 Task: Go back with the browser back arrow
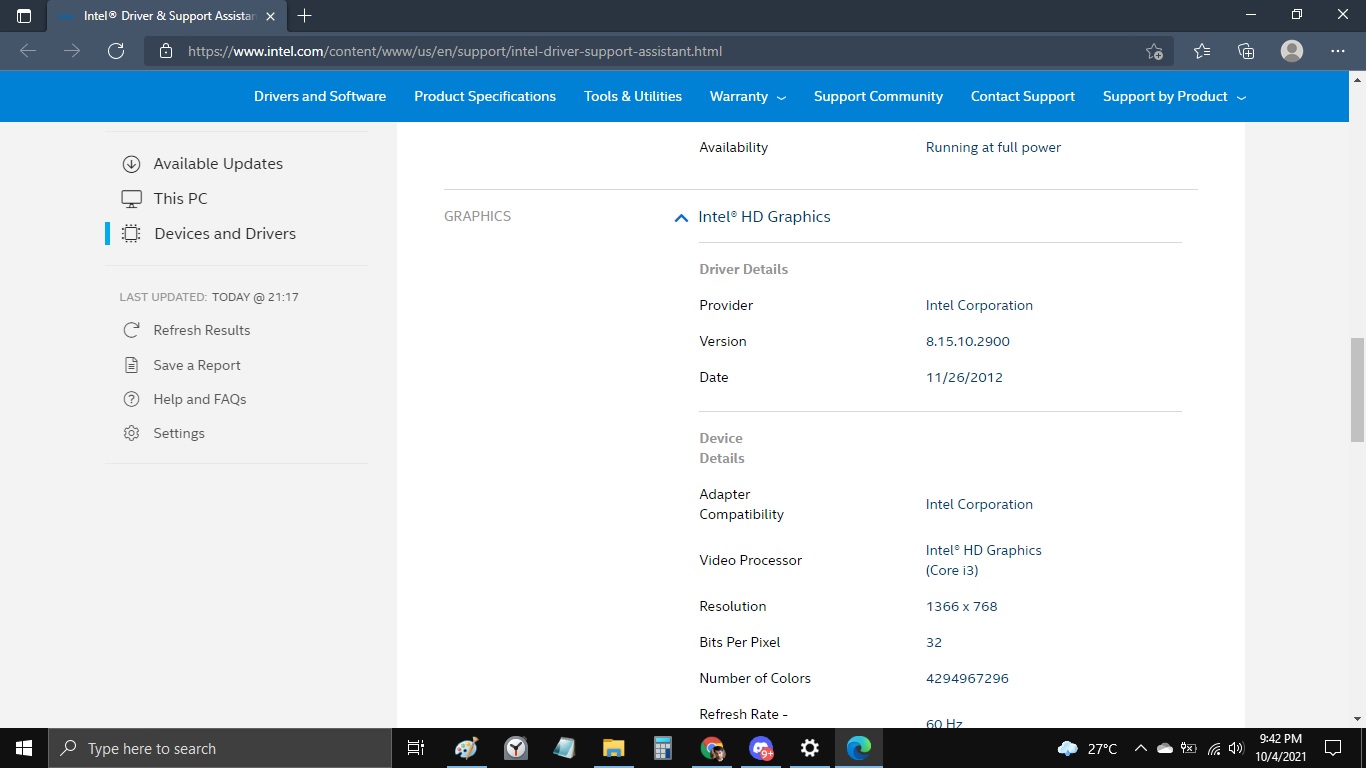[28, 51]
